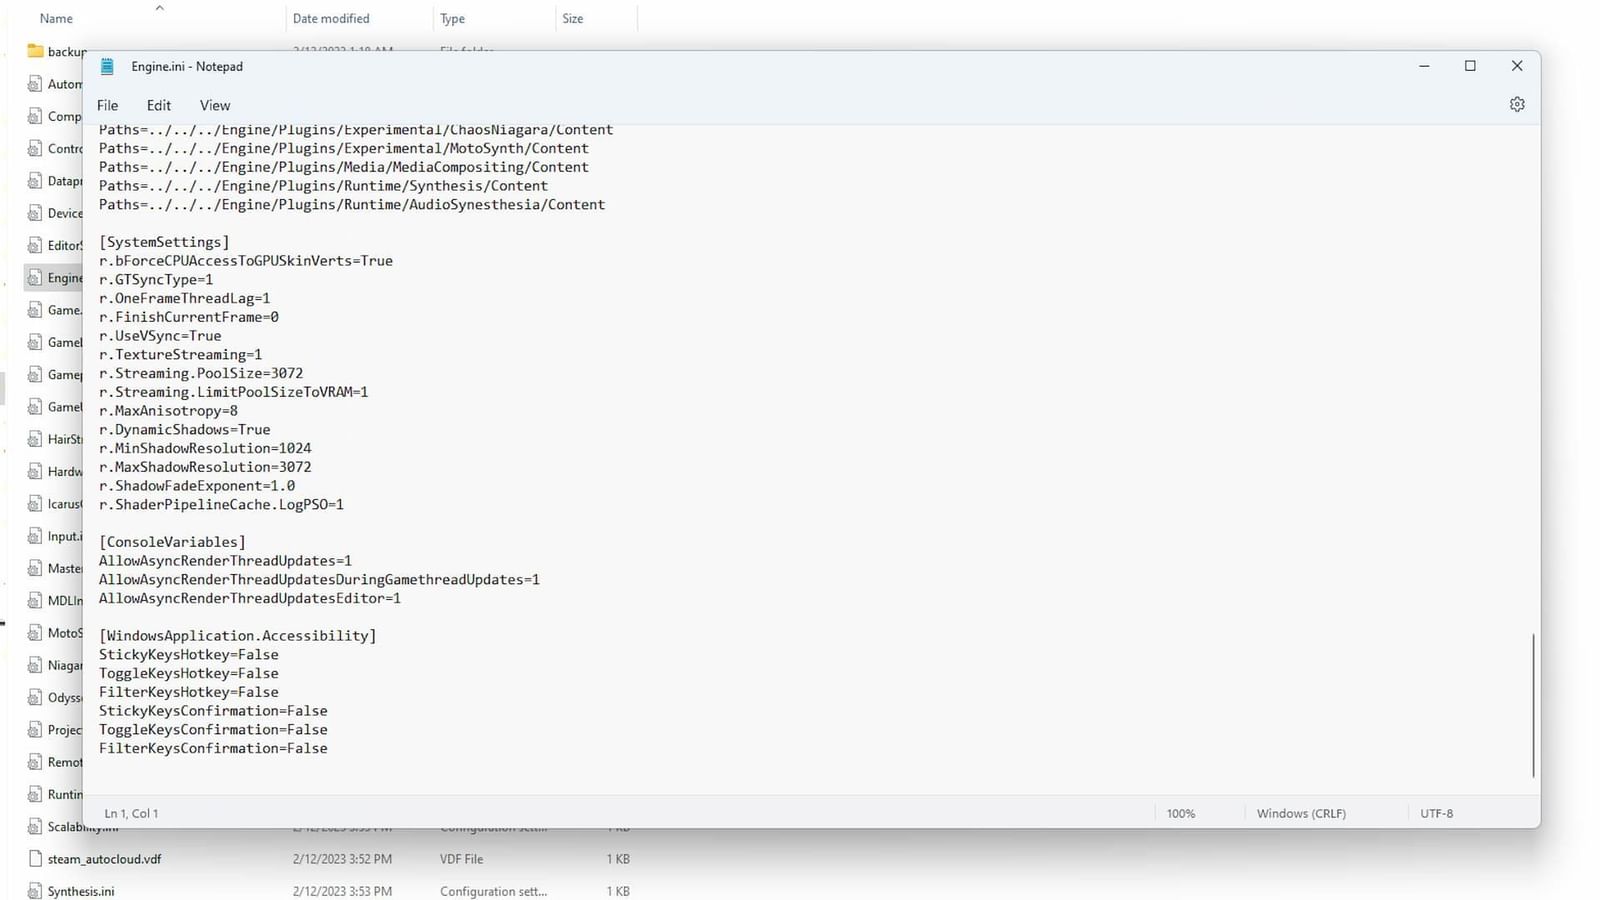The image size is (1600, 900).
Task: Open the Edit menu in Notepad
Action: point(158,106)
